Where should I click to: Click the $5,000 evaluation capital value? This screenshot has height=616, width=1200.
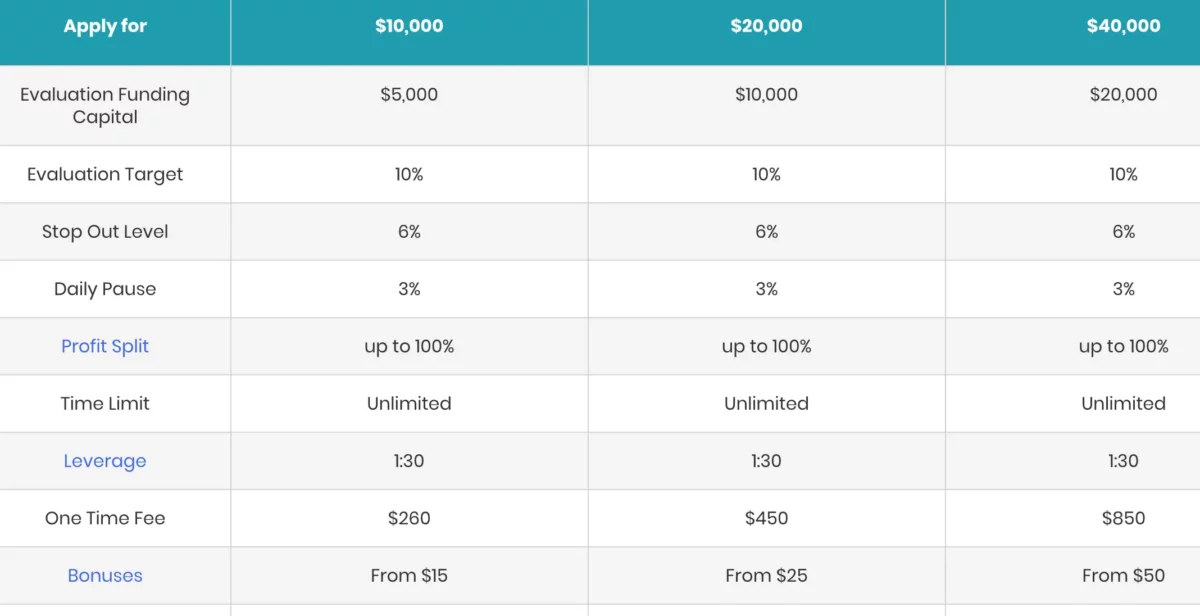(x=409, y=95)
